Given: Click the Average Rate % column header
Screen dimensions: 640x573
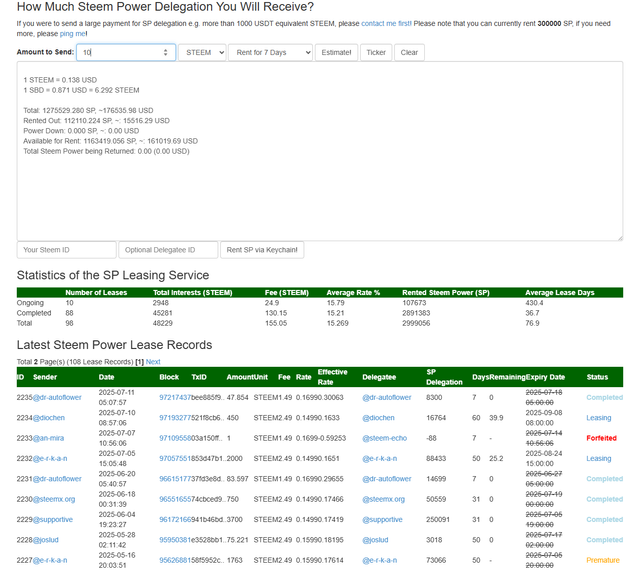Looking at the screenshot, I should pyautogui.click(x=353, y=293).
